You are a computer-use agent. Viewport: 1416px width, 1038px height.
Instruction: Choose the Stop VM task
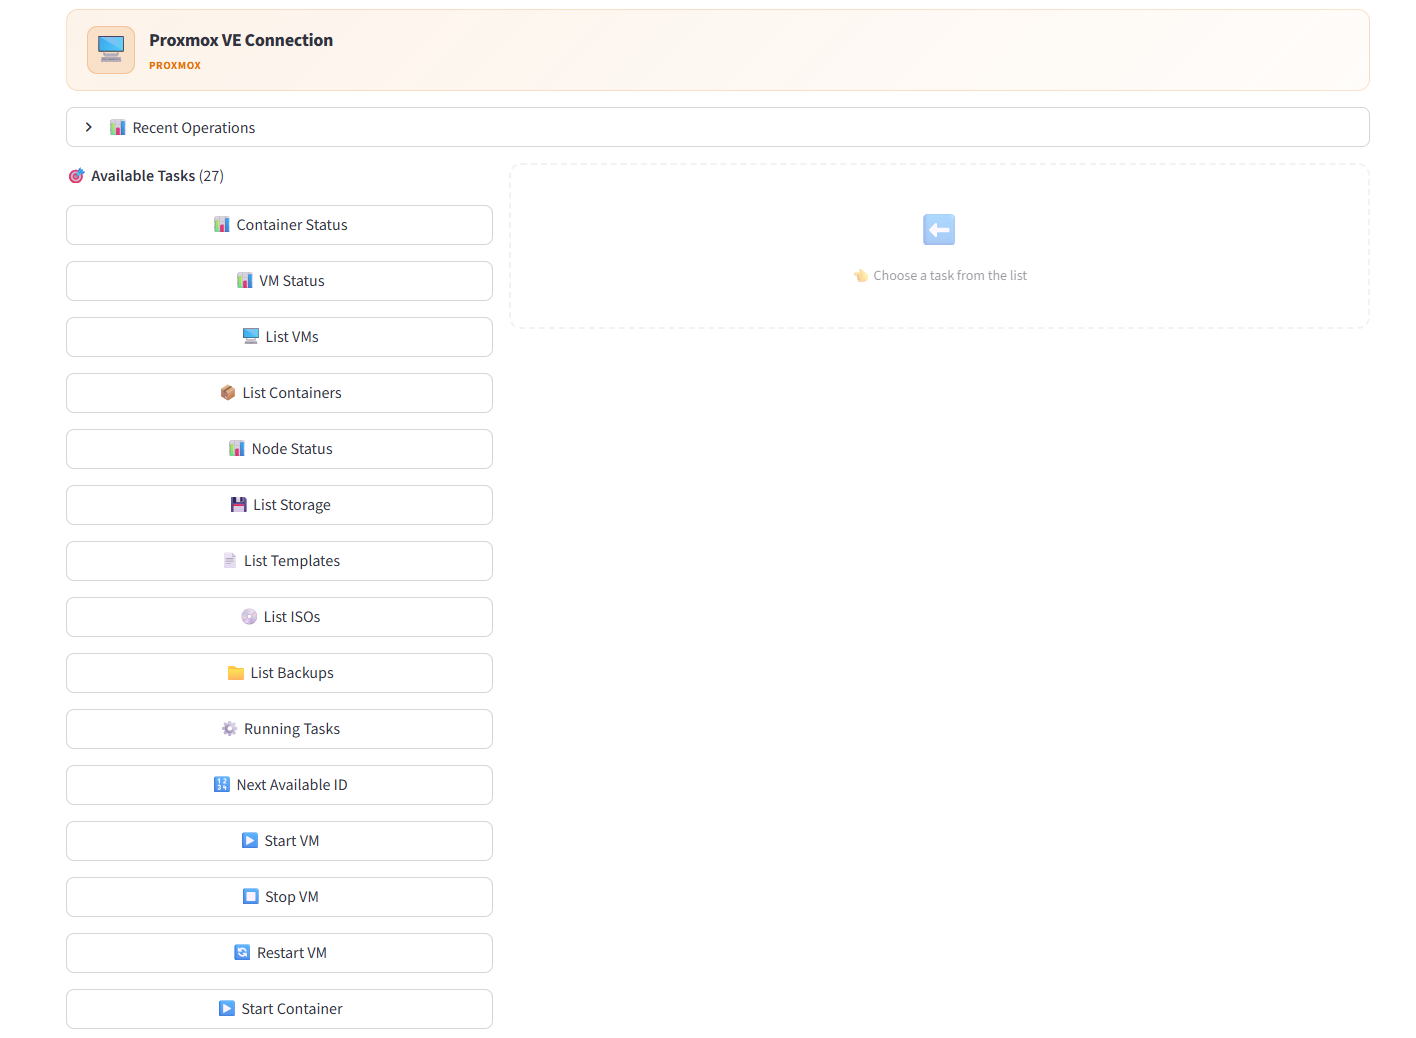pyautogui.click(x=279, y=897)
